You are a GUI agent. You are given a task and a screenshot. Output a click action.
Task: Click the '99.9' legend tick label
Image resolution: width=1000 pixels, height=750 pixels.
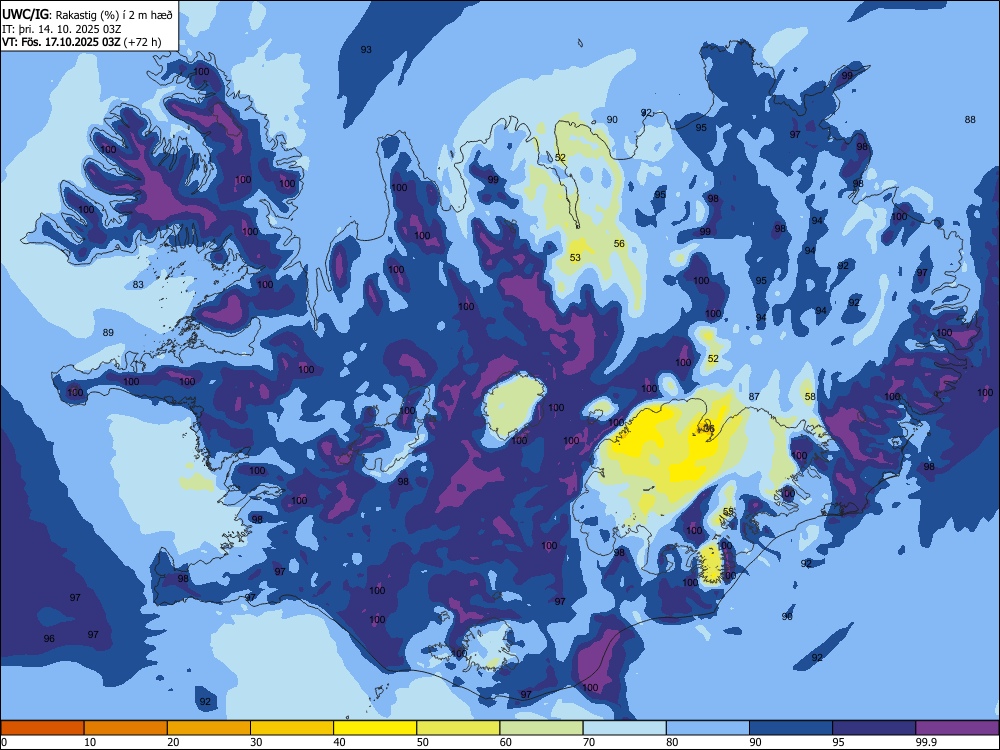coord(926,742)
